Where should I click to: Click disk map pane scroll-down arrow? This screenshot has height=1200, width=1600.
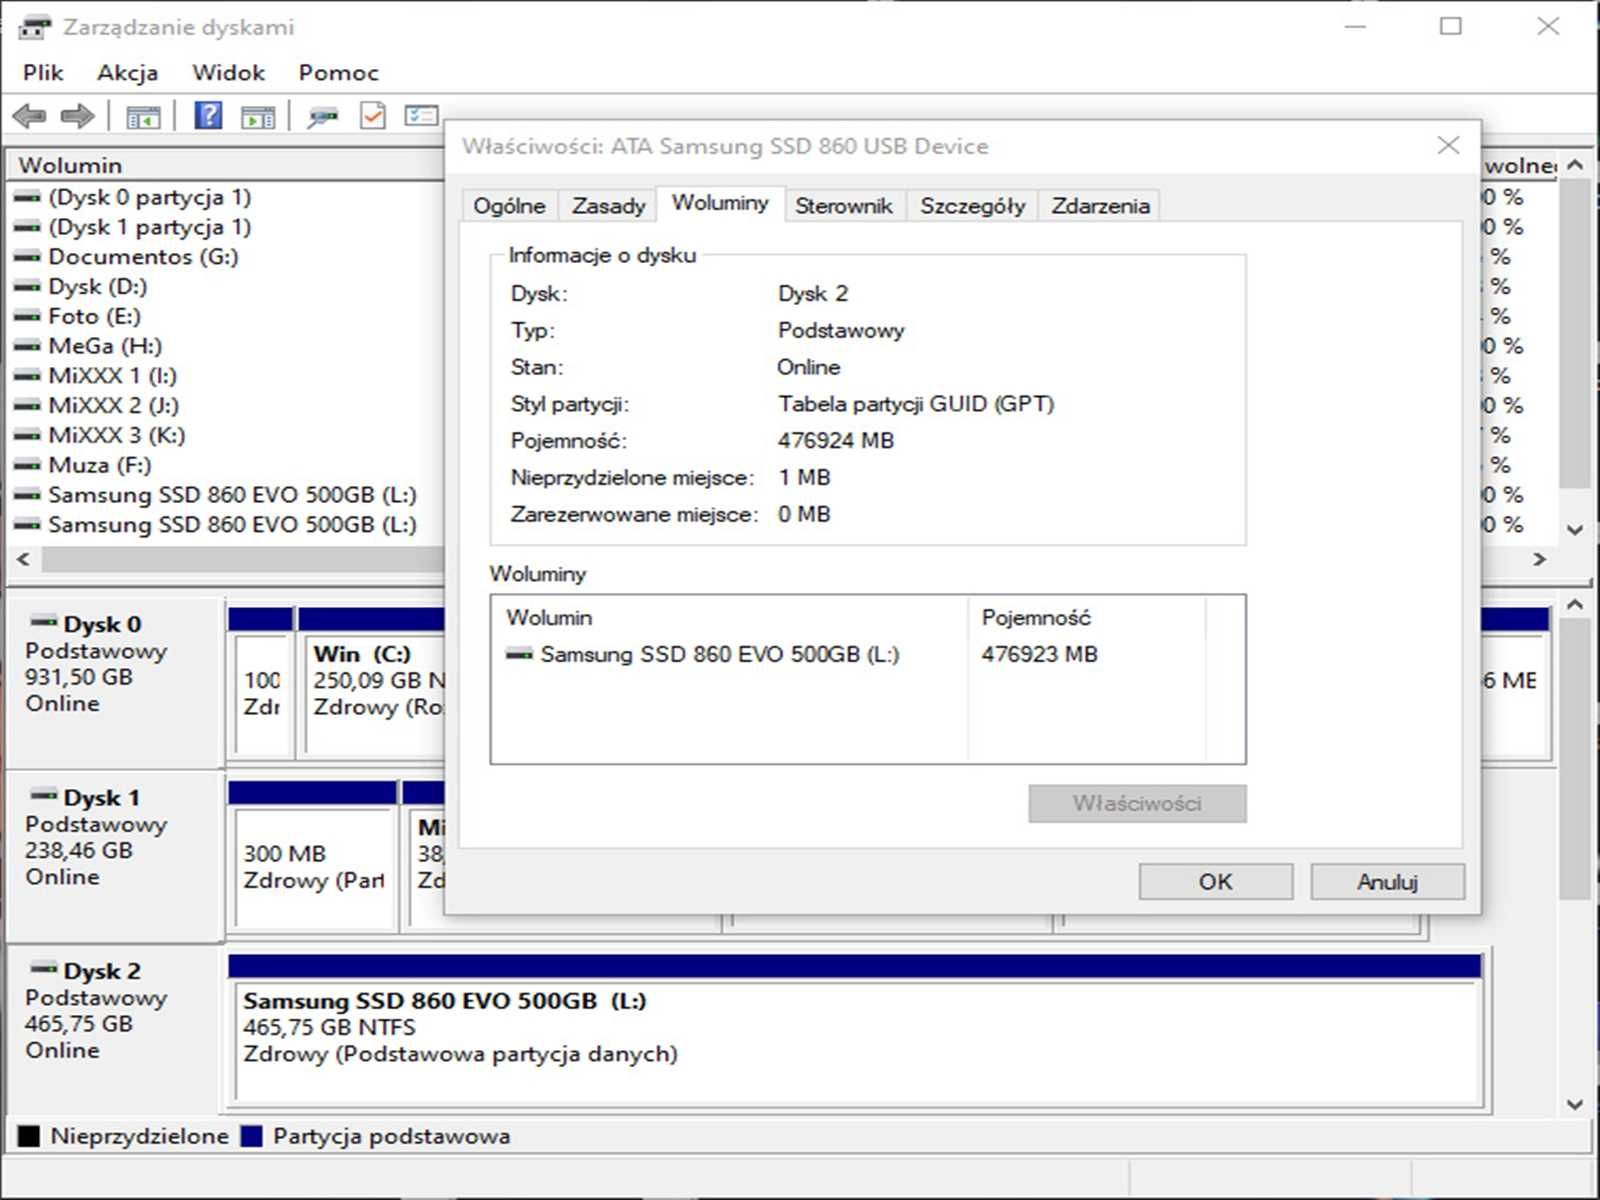pos(1575,1104)
